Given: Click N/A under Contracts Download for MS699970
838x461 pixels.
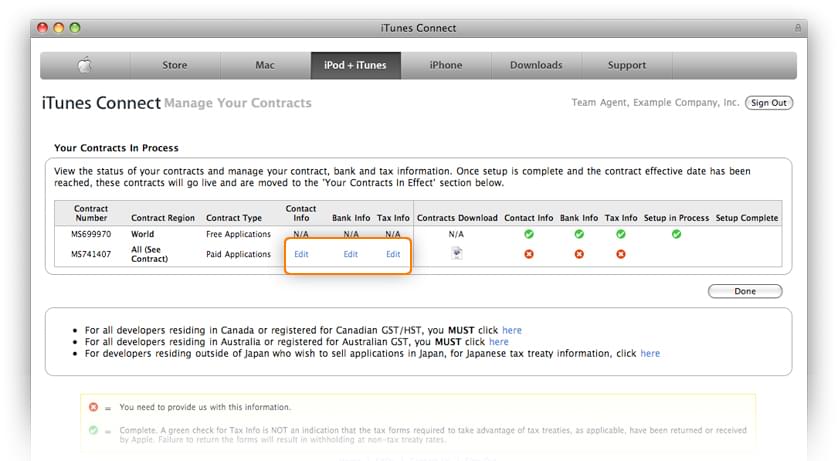Looking at the screenshot, I should point(456,234).
